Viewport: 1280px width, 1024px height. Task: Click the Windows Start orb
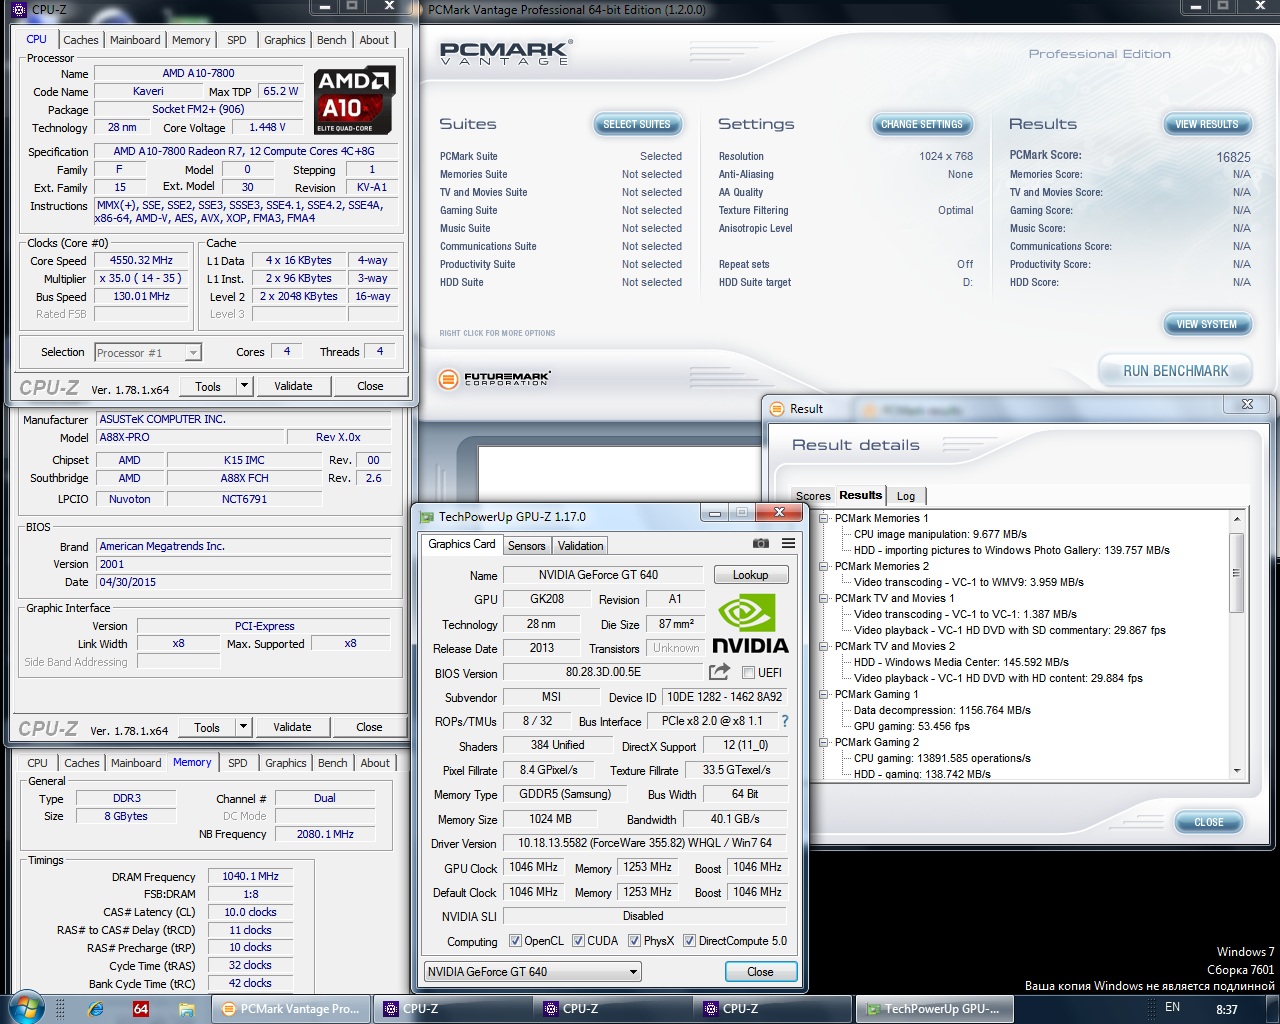[24, 1008]
